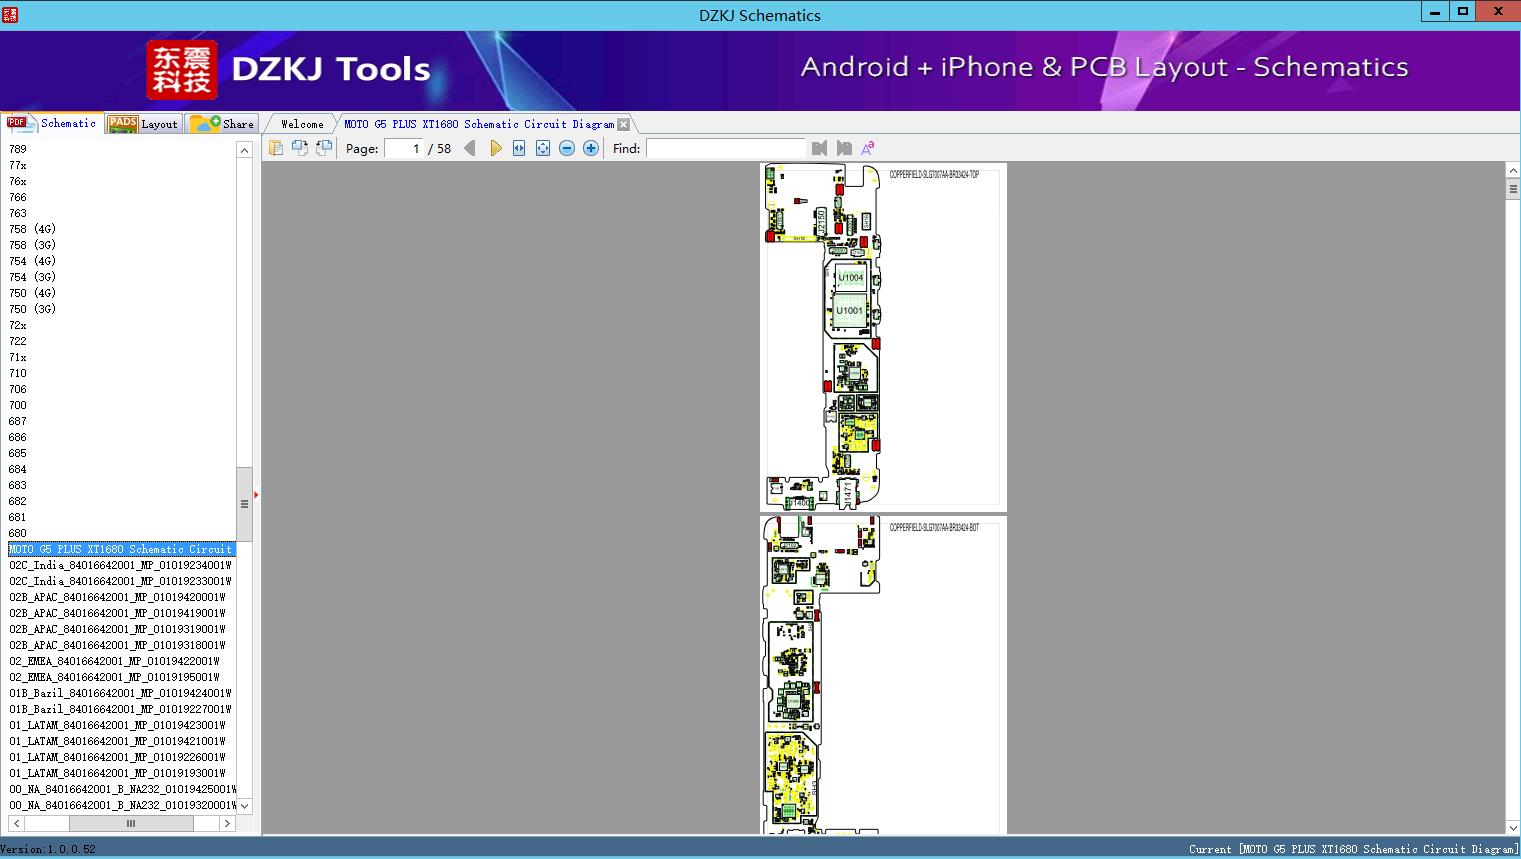The height and width of the screenshot is (859, 1521).
Task: Open 02C_India file ending 01019233001W
Action: pos(122,581)
